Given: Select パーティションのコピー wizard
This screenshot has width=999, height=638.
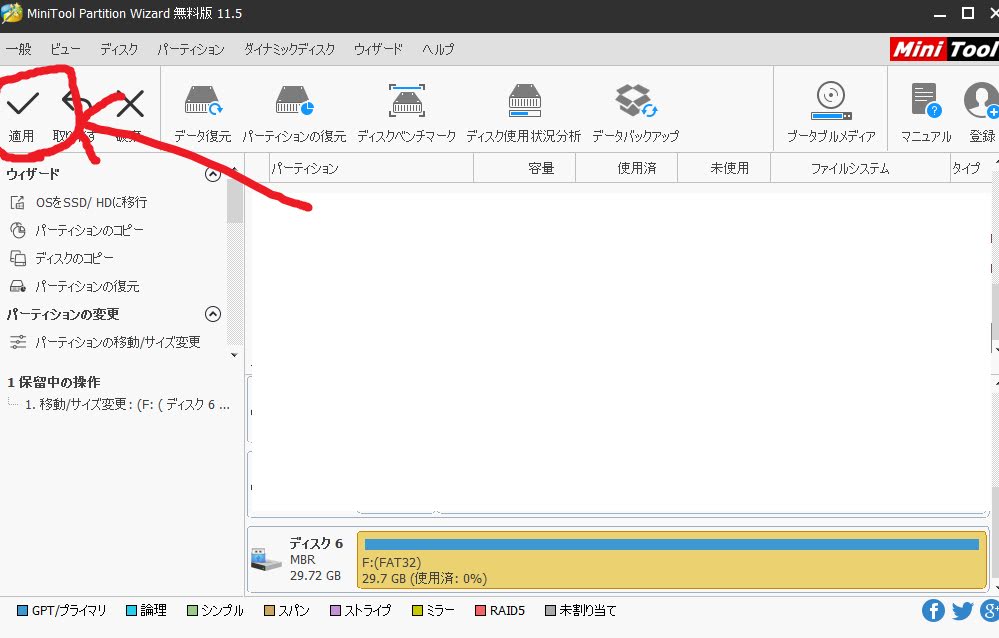Looking at the screenshot, I should tap(77, 231).
